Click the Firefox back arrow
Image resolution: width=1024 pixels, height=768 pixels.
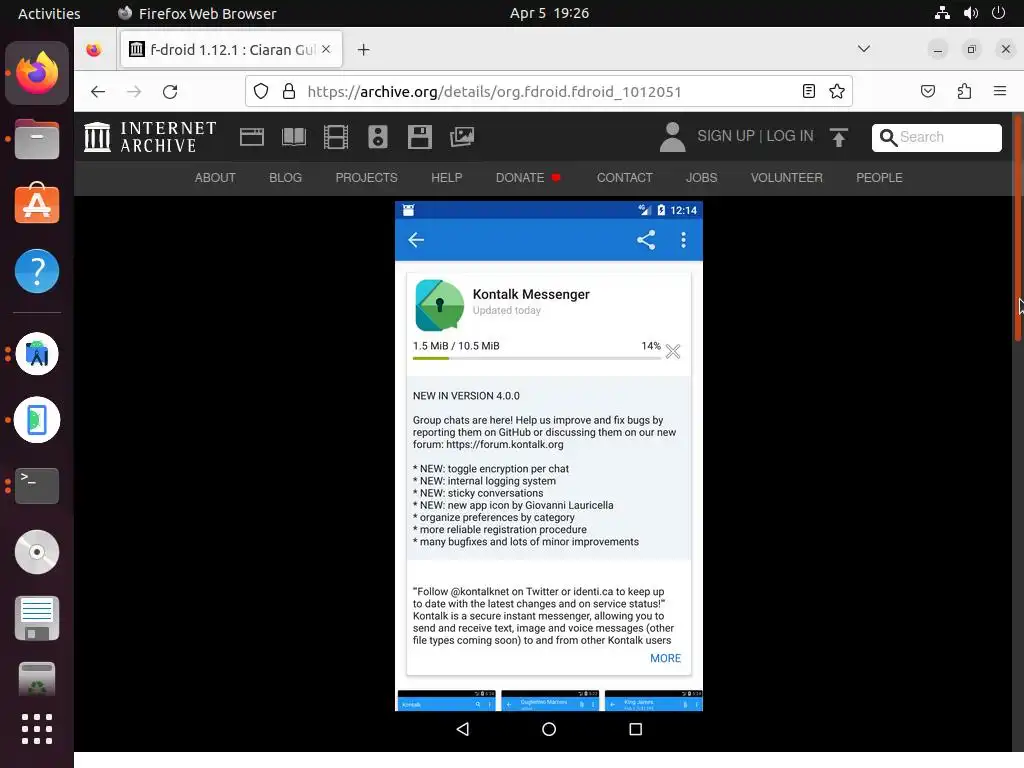(x=98, y=91)
